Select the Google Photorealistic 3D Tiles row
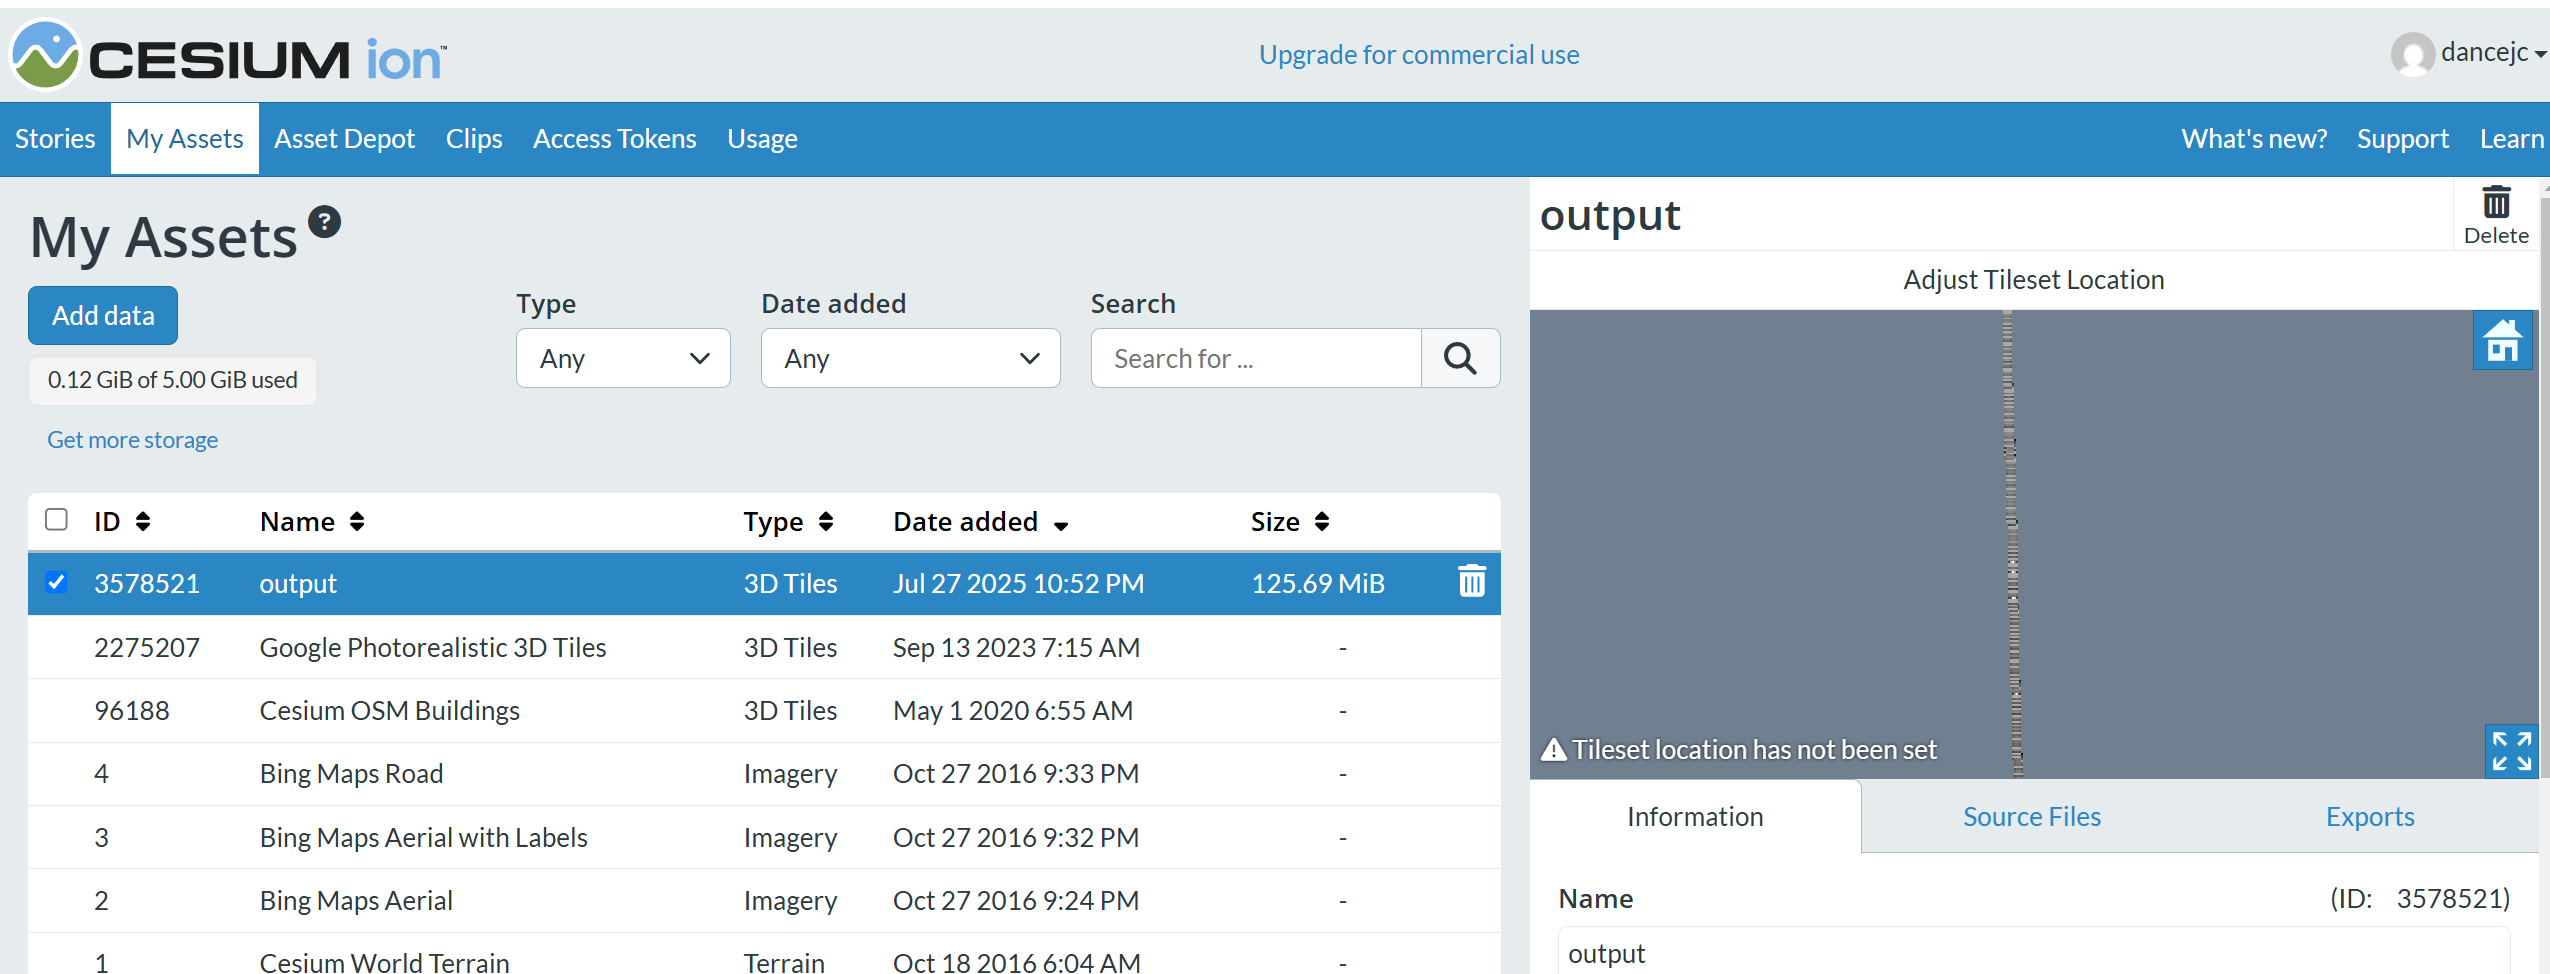This screenshot has height=974, width=2550. tap(764, 647)
